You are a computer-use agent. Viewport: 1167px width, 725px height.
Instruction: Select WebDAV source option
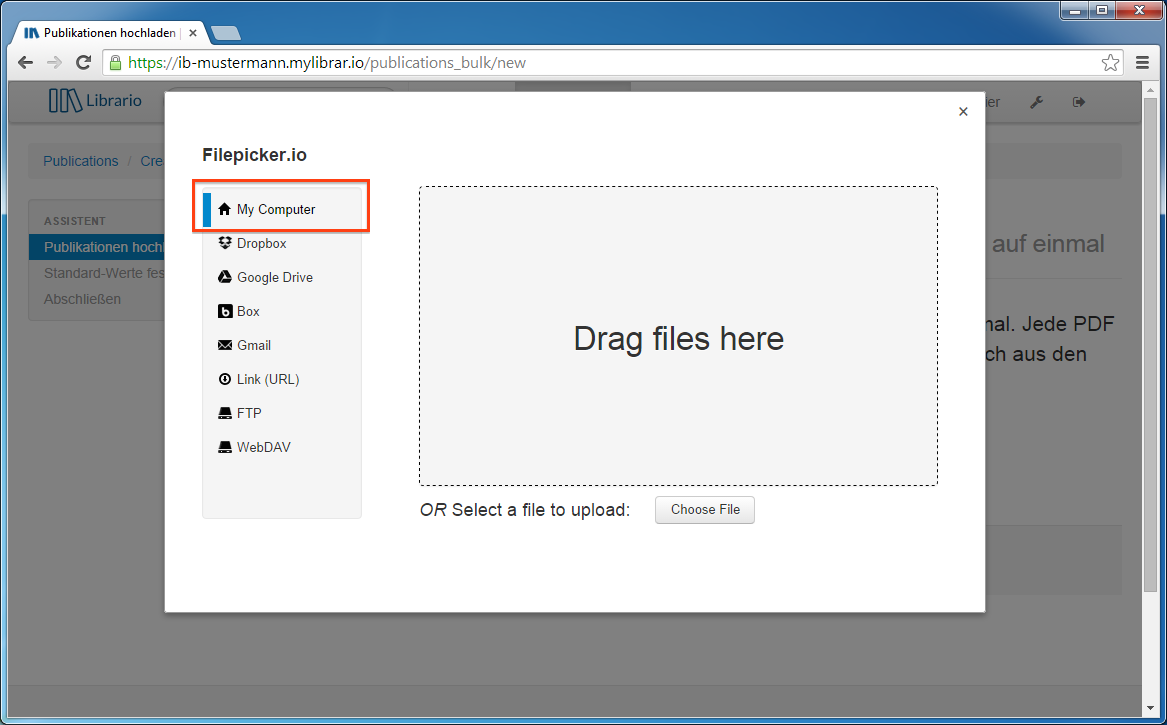[282, 447]
